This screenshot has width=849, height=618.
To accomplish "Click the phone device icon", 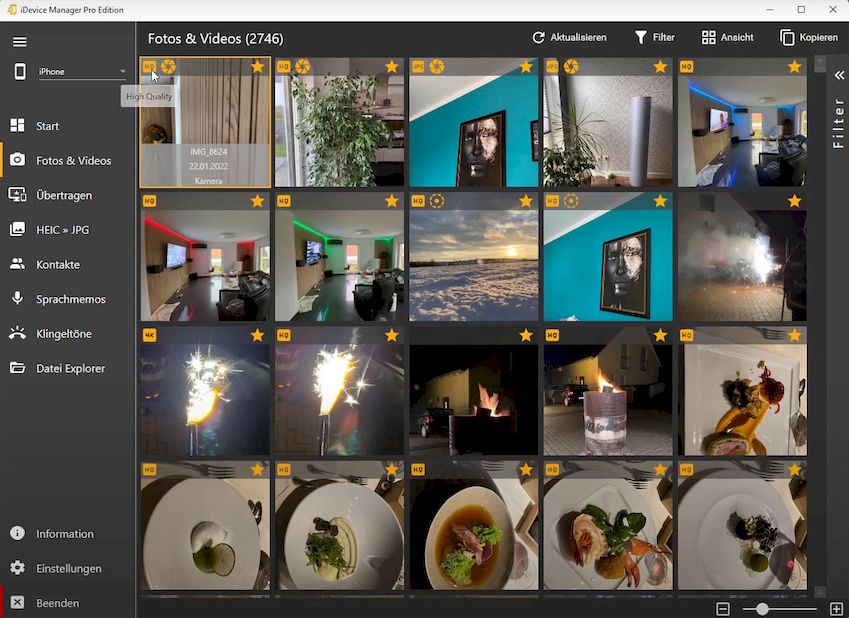I will pos(20,71).
